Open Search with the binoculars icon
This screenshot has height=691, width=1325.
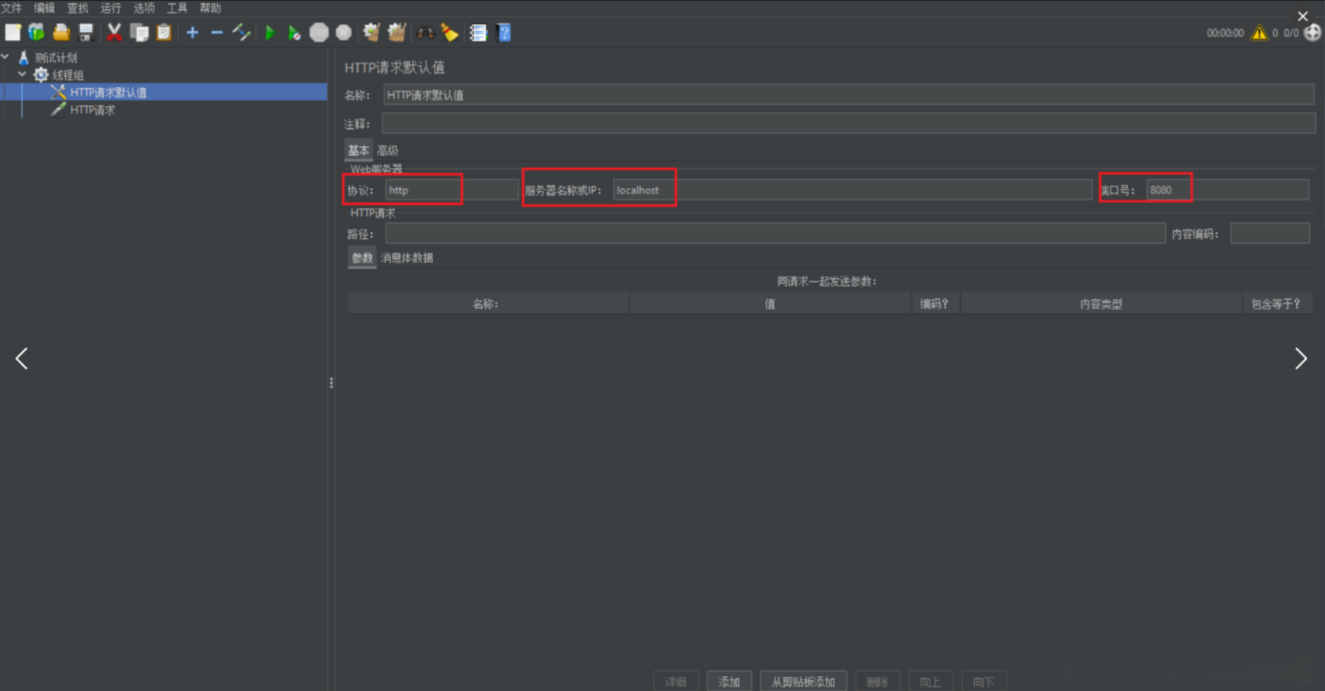425,32
